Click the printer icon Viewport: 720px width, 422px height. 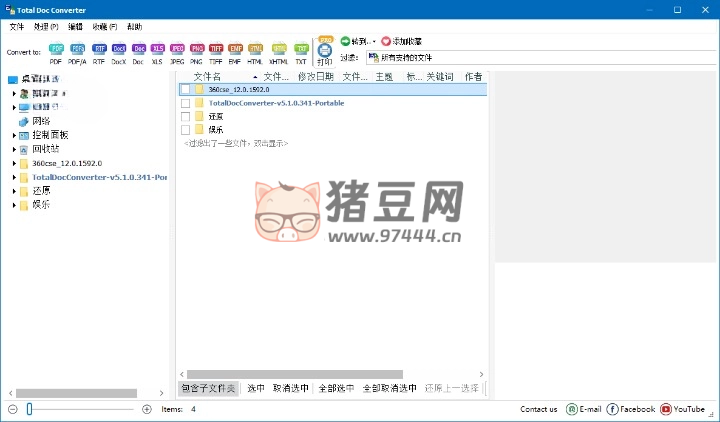tap(325, 49)
